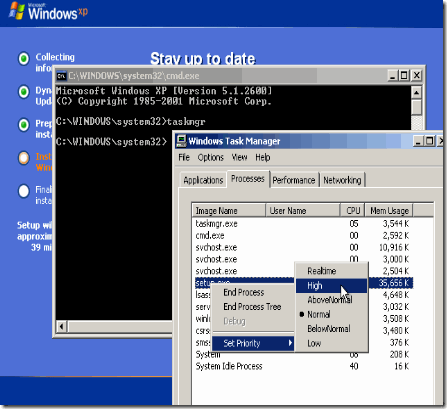Click the scroll up arrow in cmd window

[x=416, y=92]
